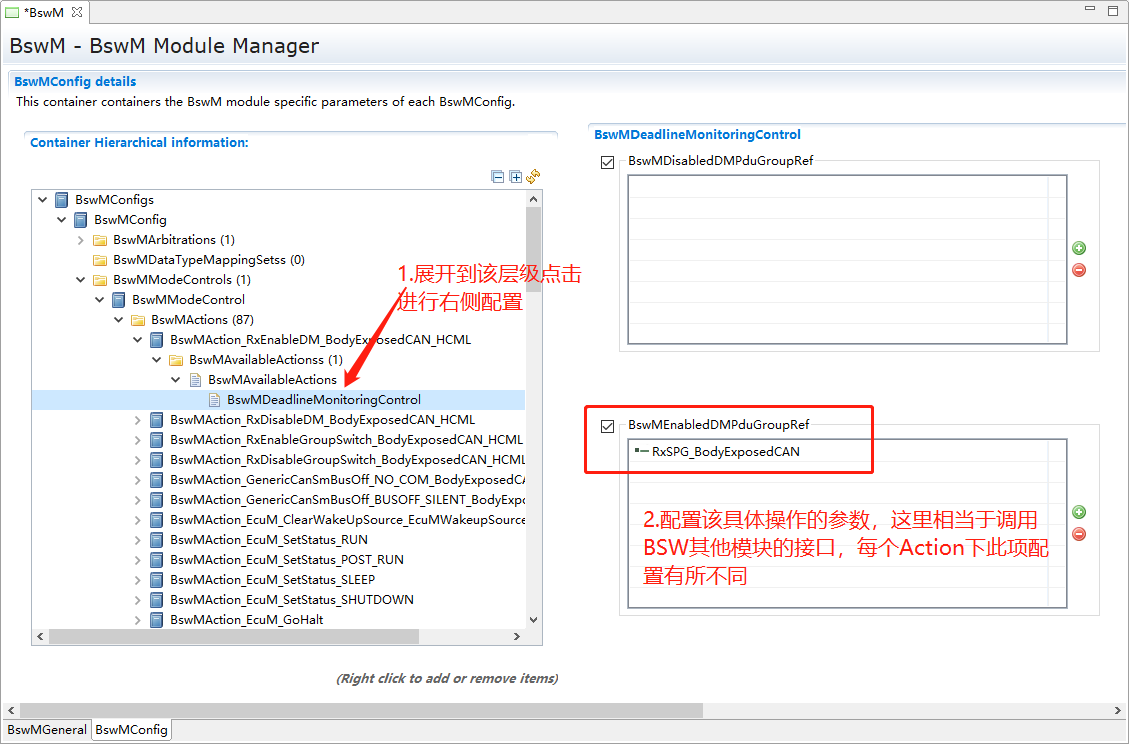Expand the BswMArbitrations (1) folder
The height and width of the screenshot is (744, 1129).
(x=81, y=240)
